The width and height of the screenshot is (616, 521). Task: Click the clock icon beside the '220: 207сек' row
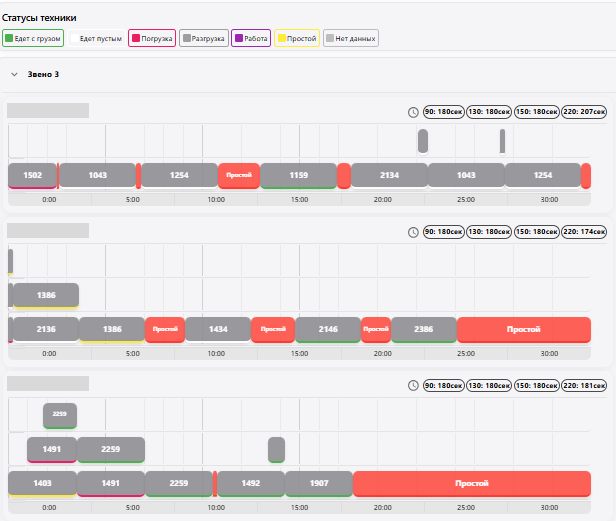coord(413,112)
